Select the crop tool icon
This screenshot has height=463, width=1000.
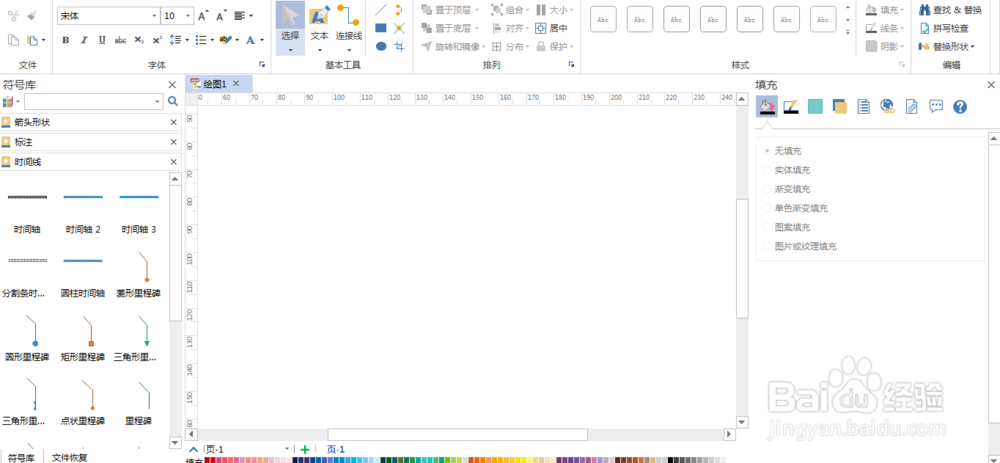coord(399,47)
